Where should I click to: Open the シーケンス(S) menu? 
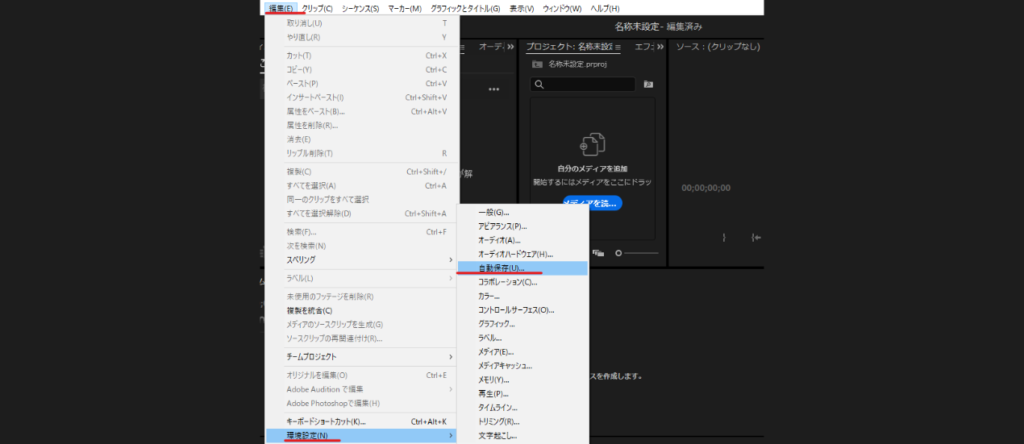pyautogui.click(x=360, y=8)
